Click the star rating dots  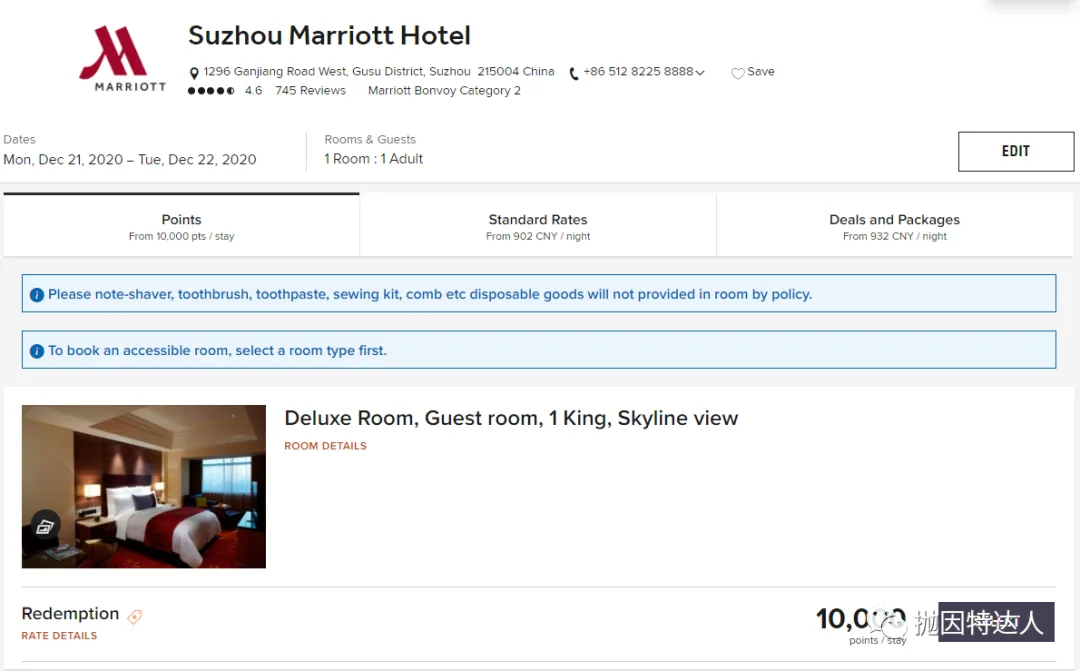(211, 91)
